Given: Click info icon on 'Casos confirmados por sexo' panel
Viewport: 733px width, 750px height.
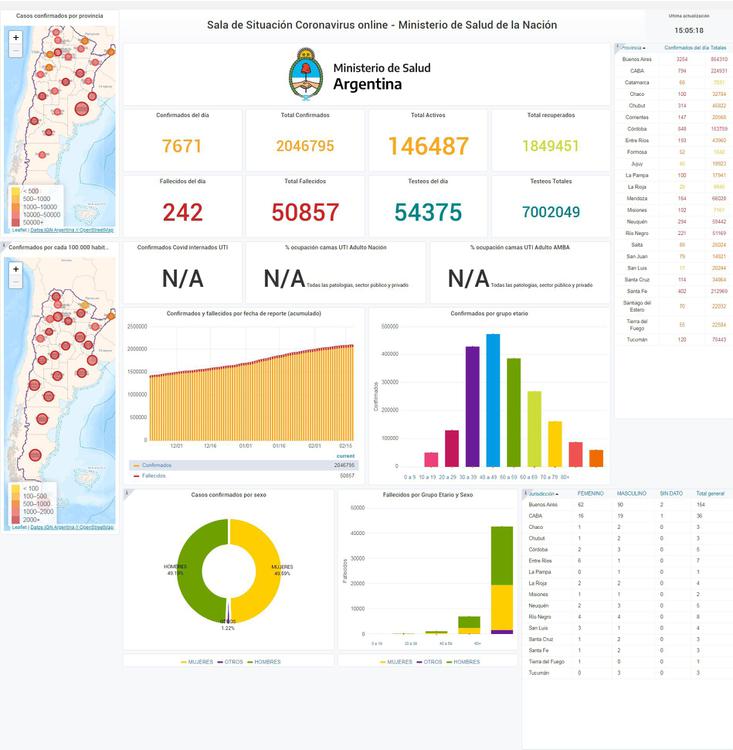Looking at the screenshot, I should click(x=126, y=493).
